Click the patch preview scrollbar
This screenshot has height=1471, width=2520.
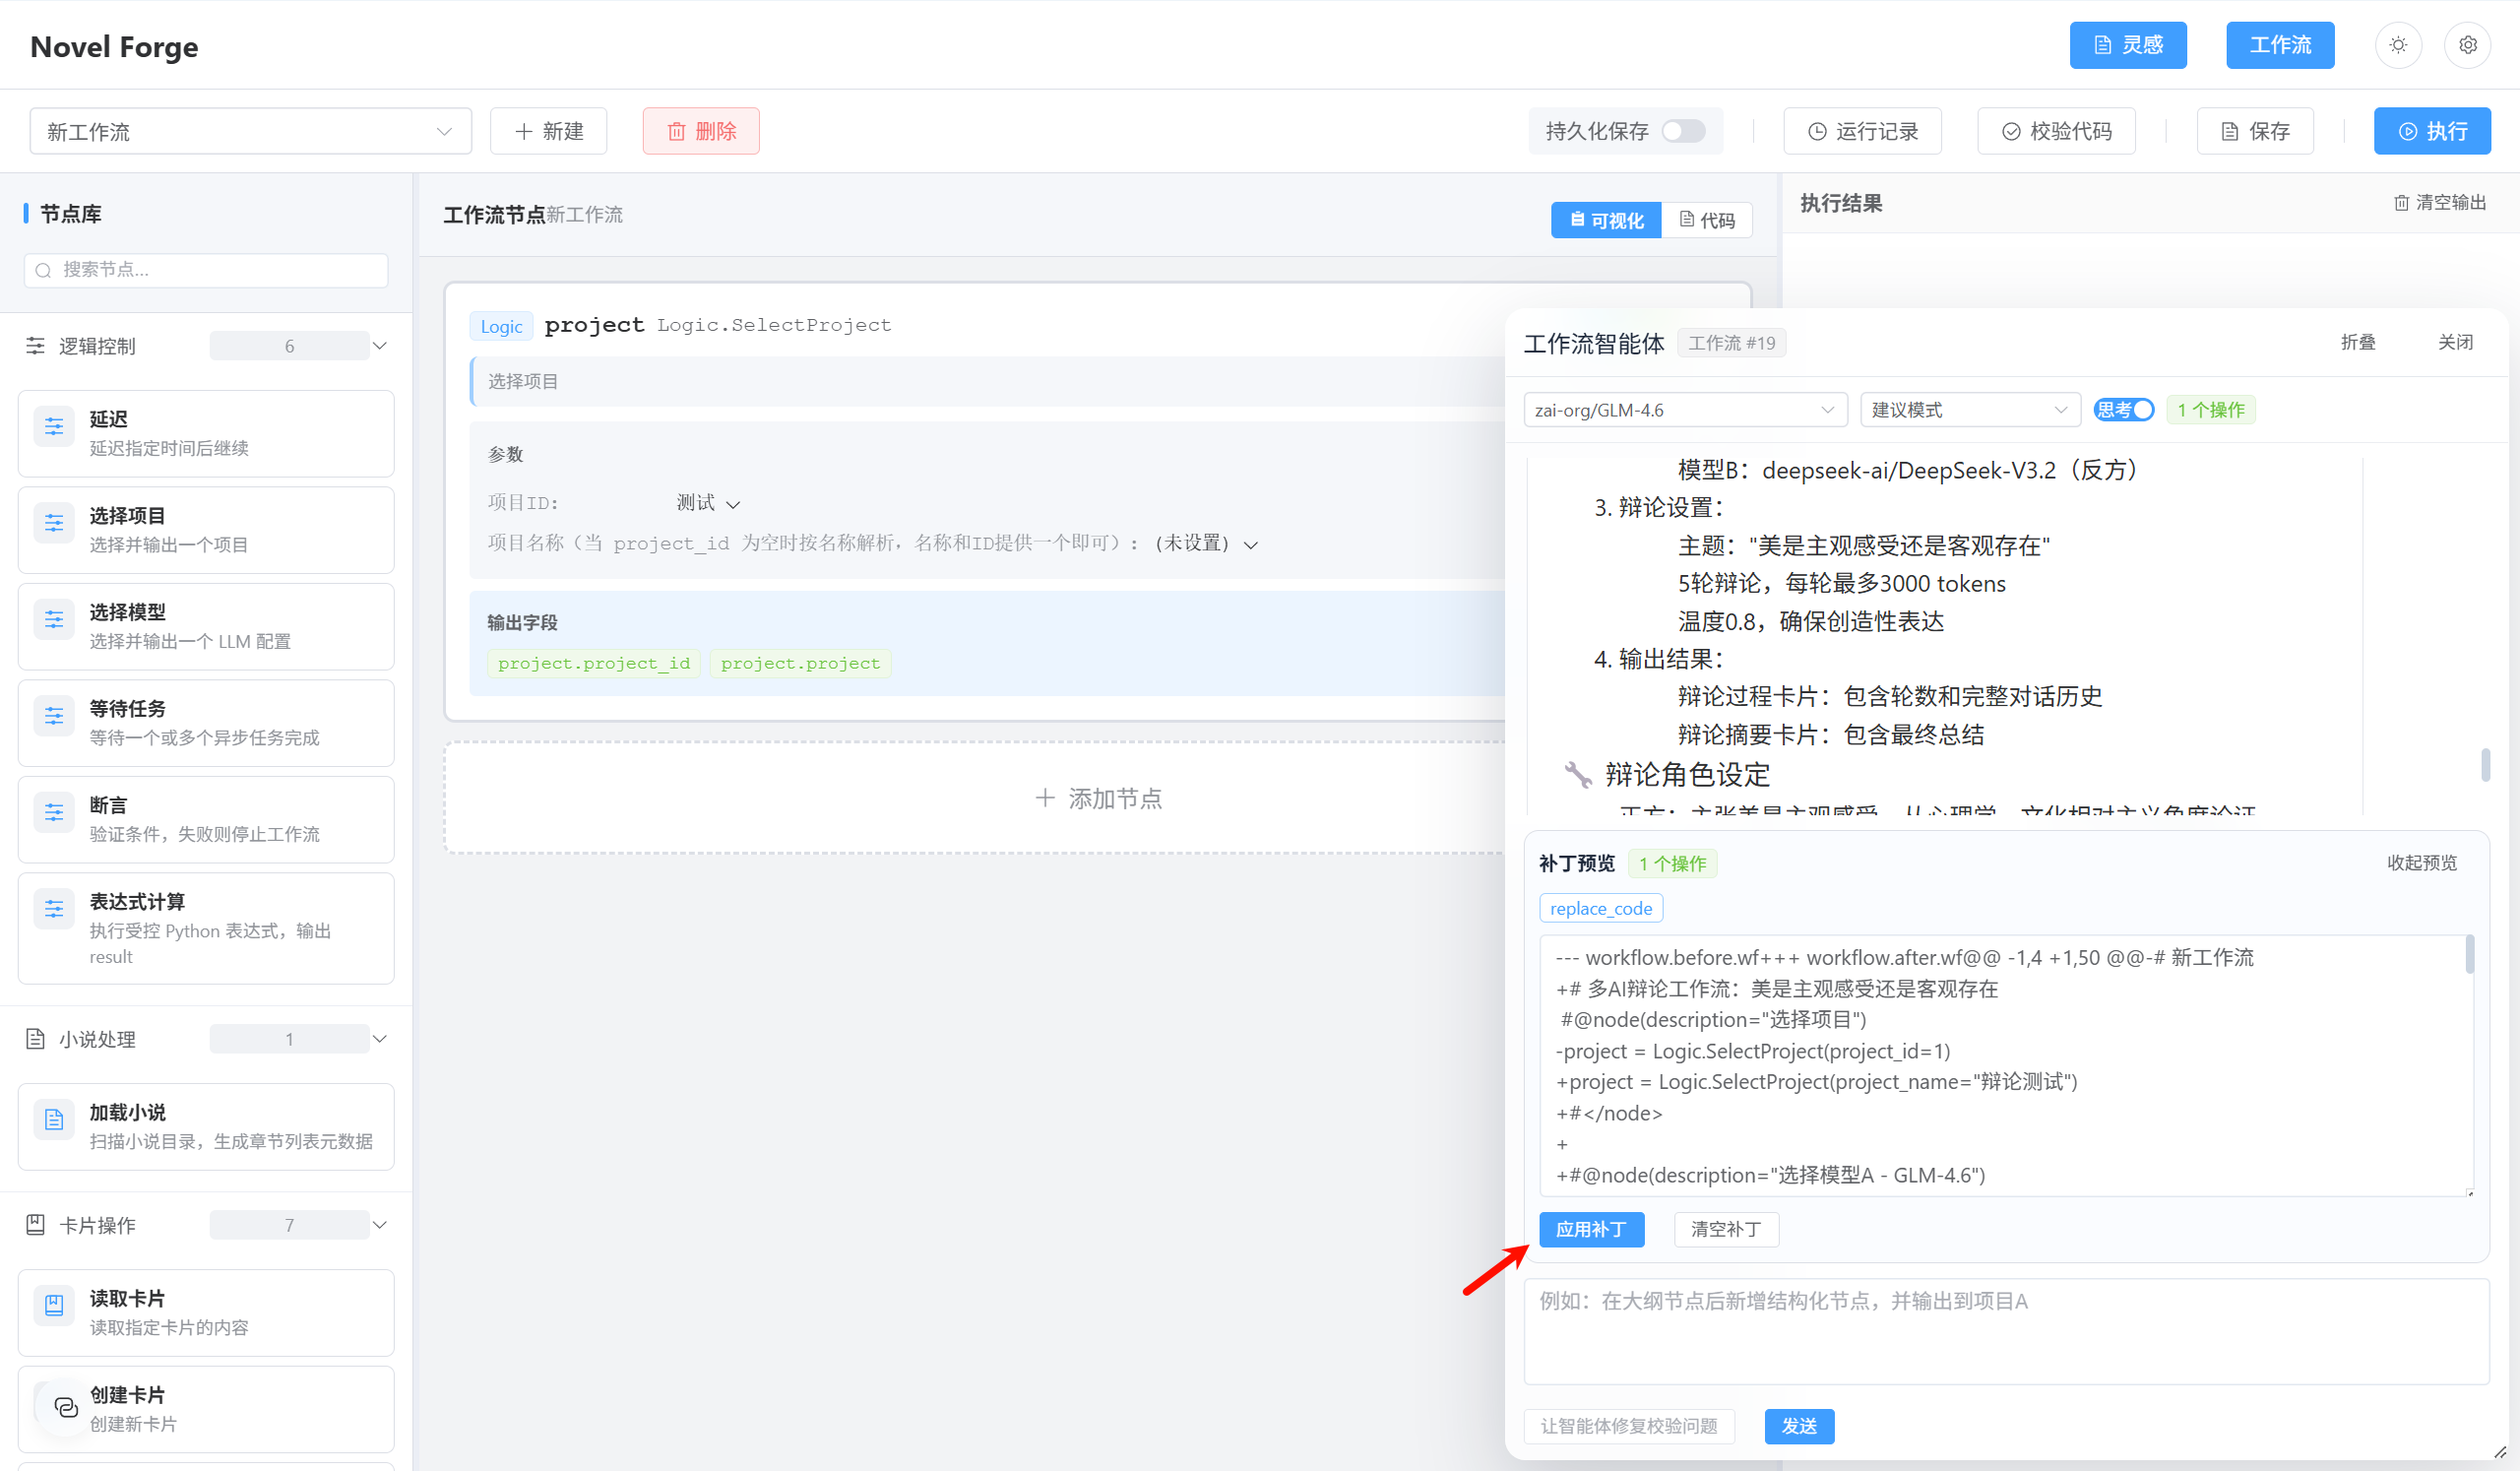(2469, 955)
